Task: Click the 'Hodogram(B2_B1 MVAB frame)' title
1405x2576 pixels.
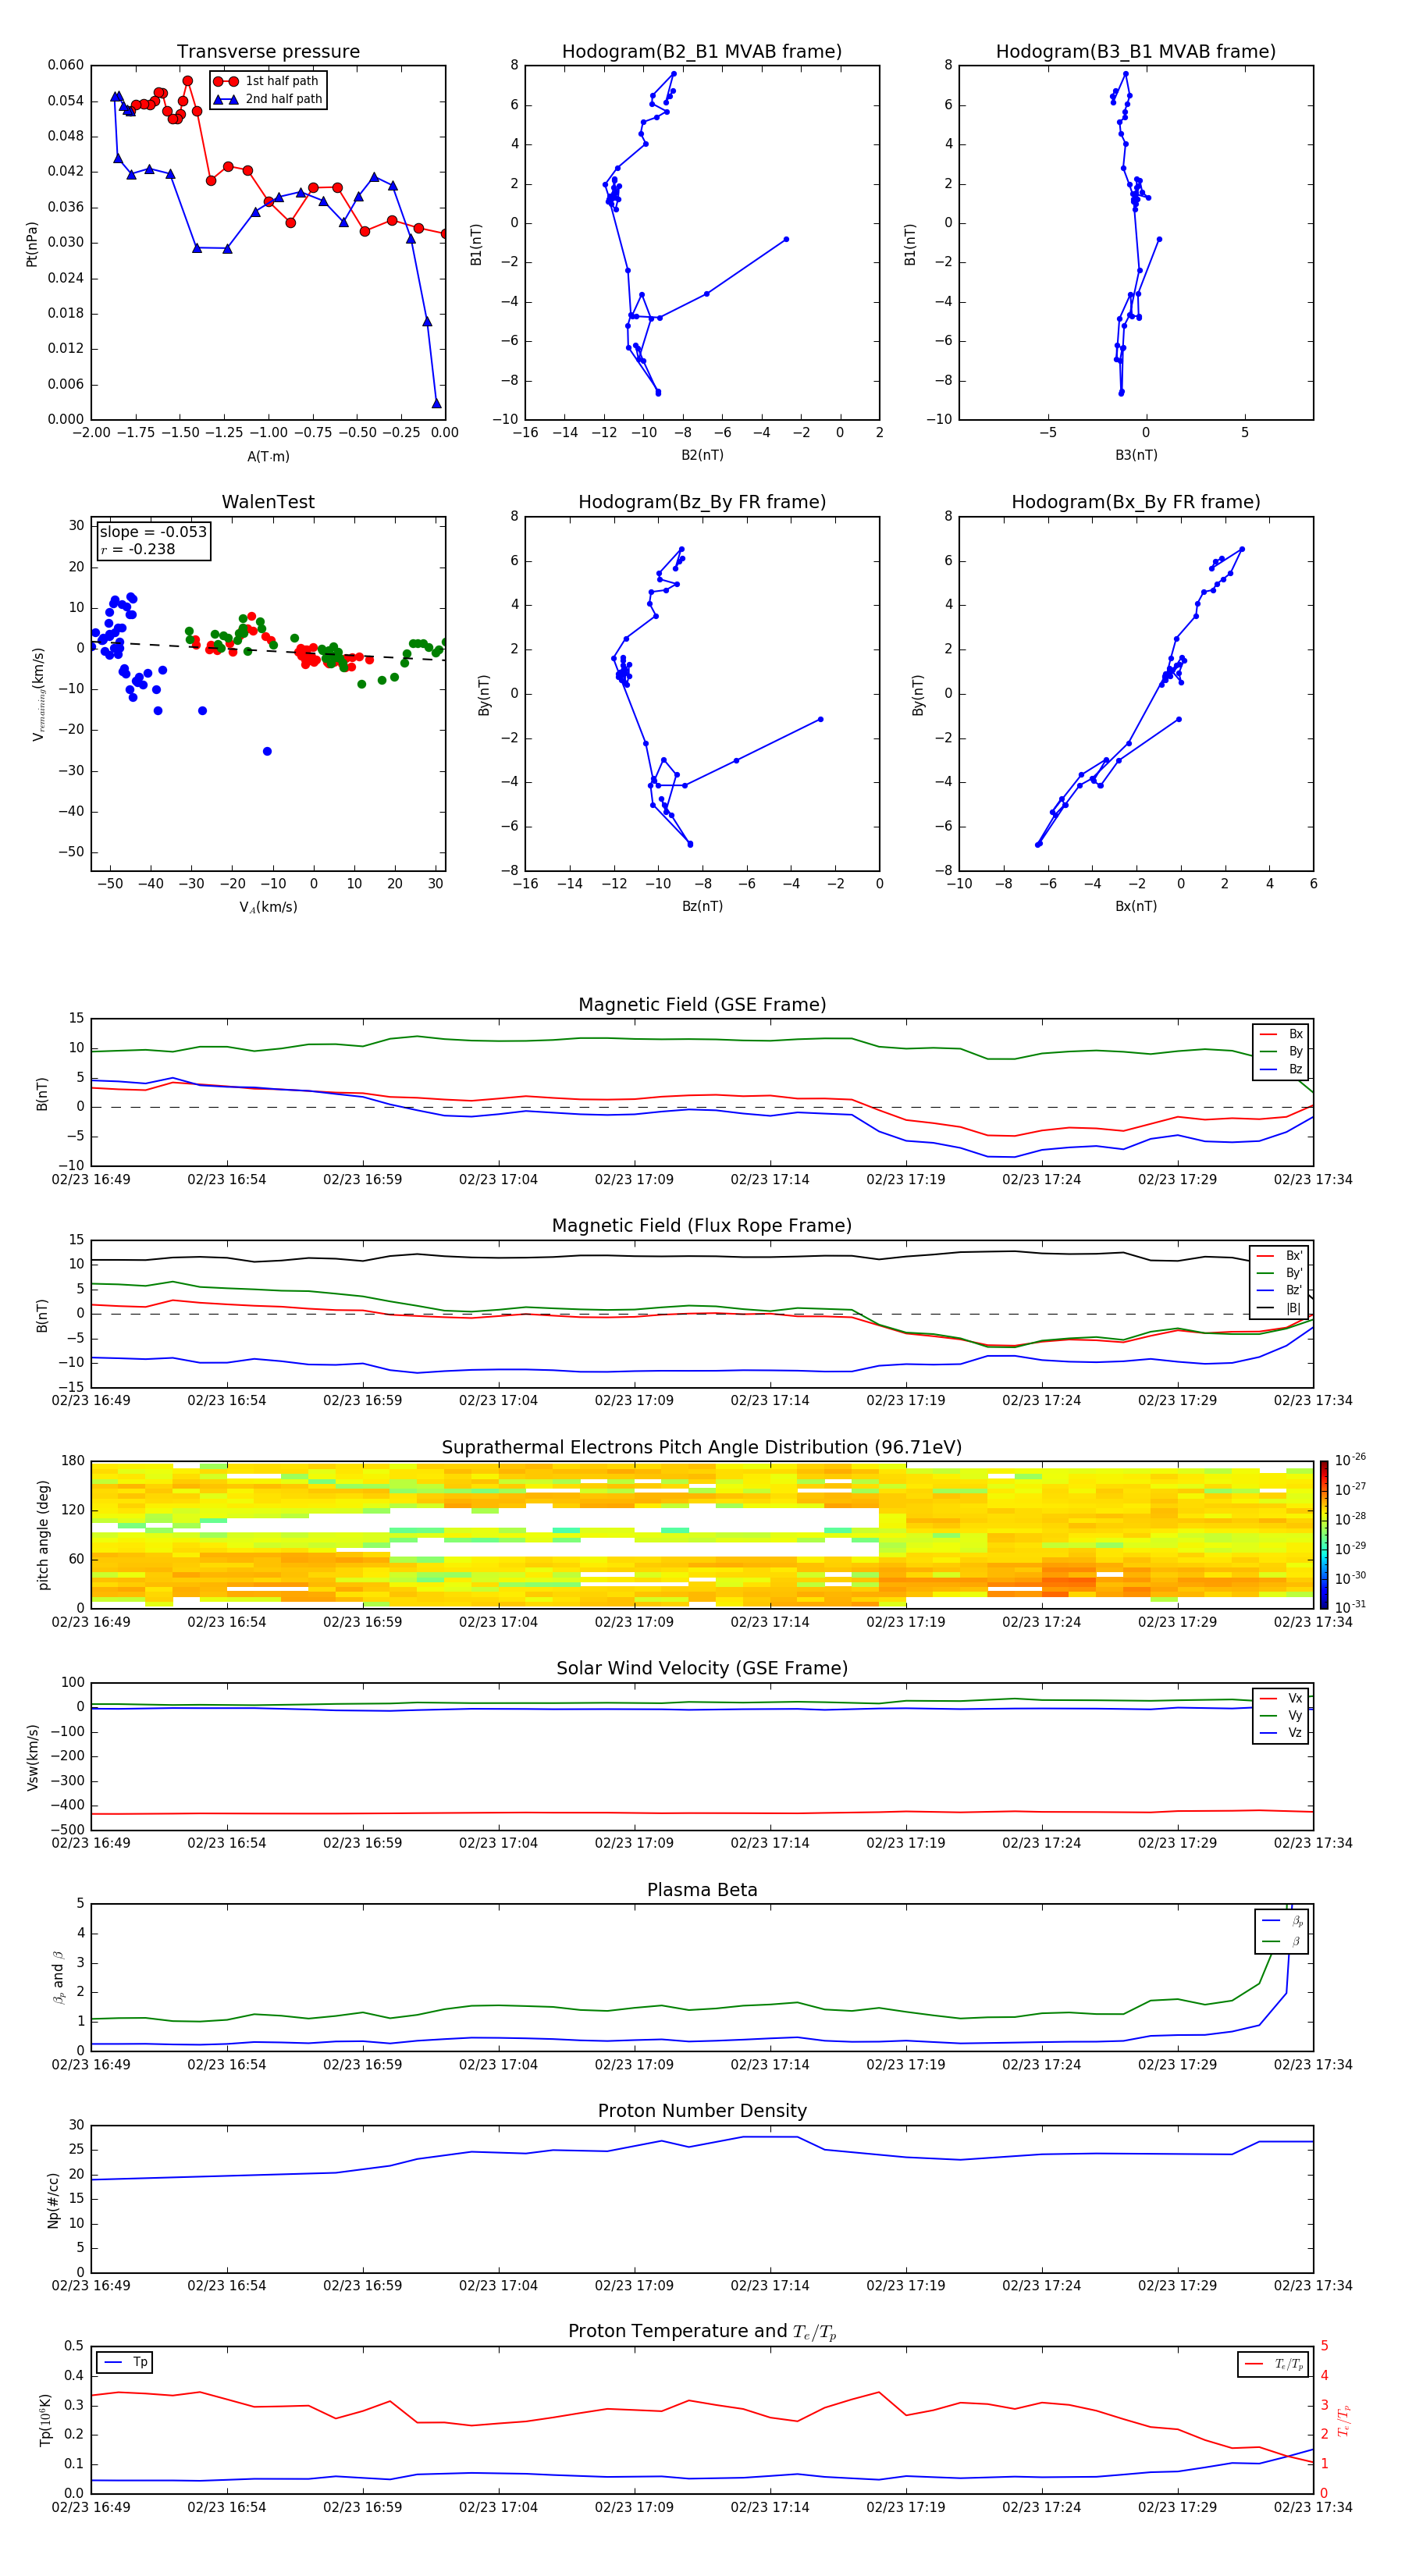Action: pyautogui.click(x=702, y=52)
